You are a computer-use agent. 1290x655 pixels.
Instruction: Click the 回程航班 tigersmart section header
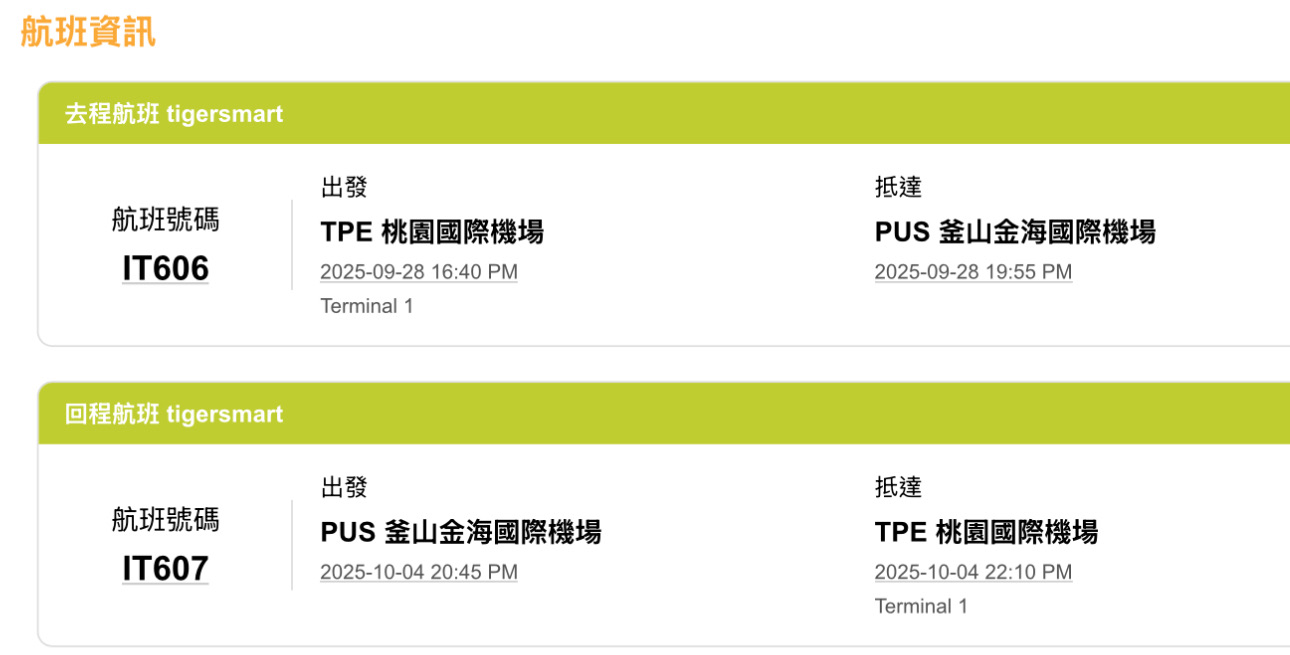point(174,414)
